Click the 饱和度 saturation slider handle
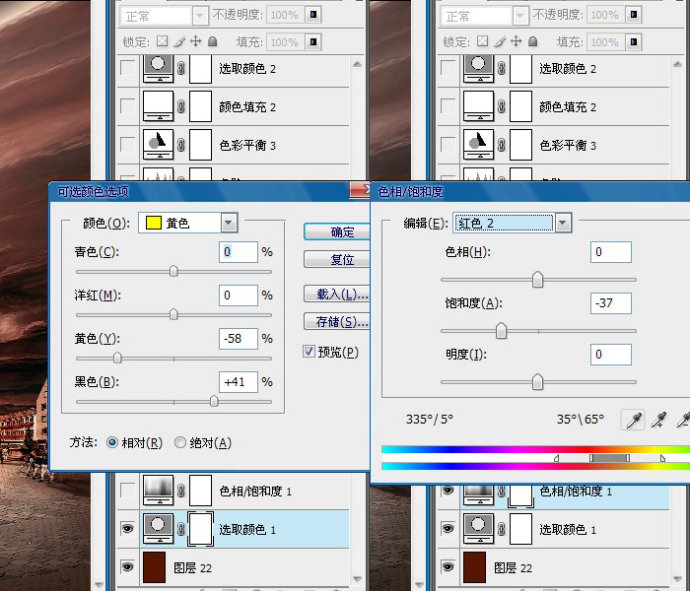The width and height of the screenshot is (690, 591). pyautogui.click(x=501, y=331)
